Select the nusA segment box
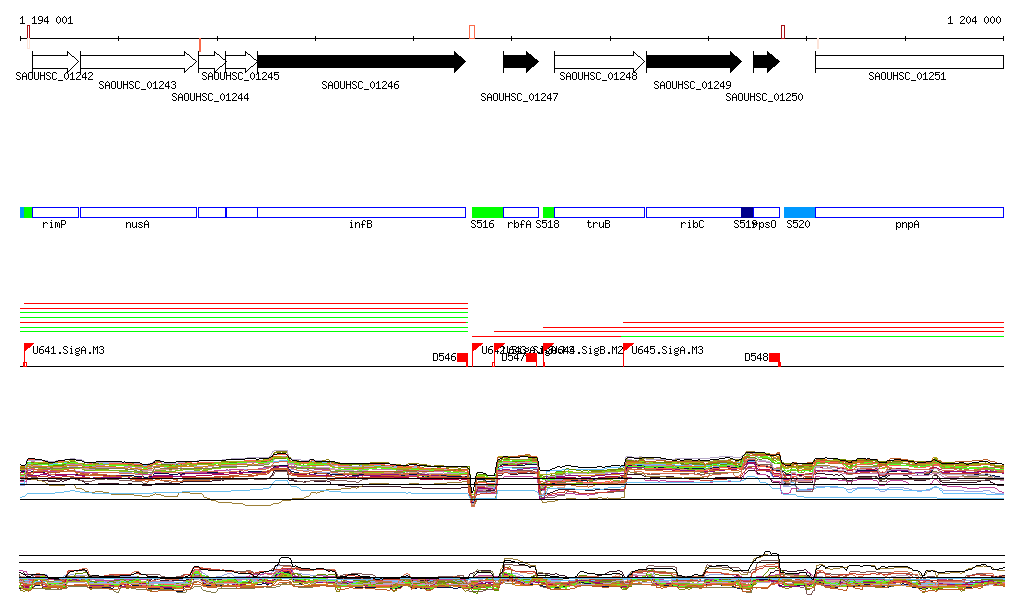Viewport: 1024px width, 611px height. pos(138,212)
